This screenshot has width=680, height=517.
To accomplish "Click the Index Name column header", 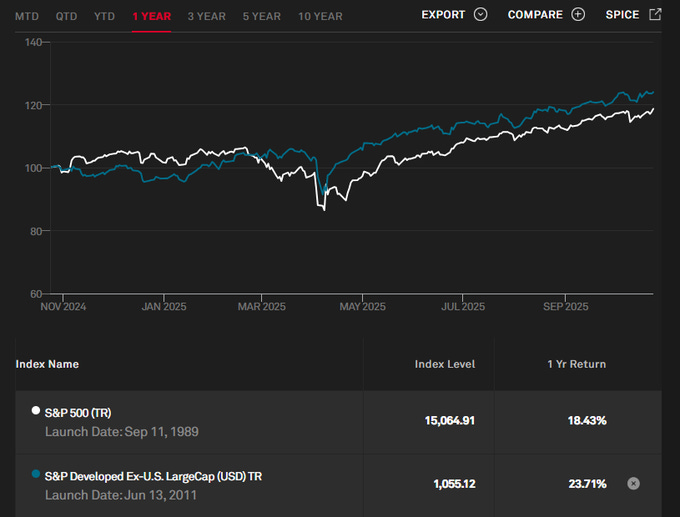I will click(47, 364).
